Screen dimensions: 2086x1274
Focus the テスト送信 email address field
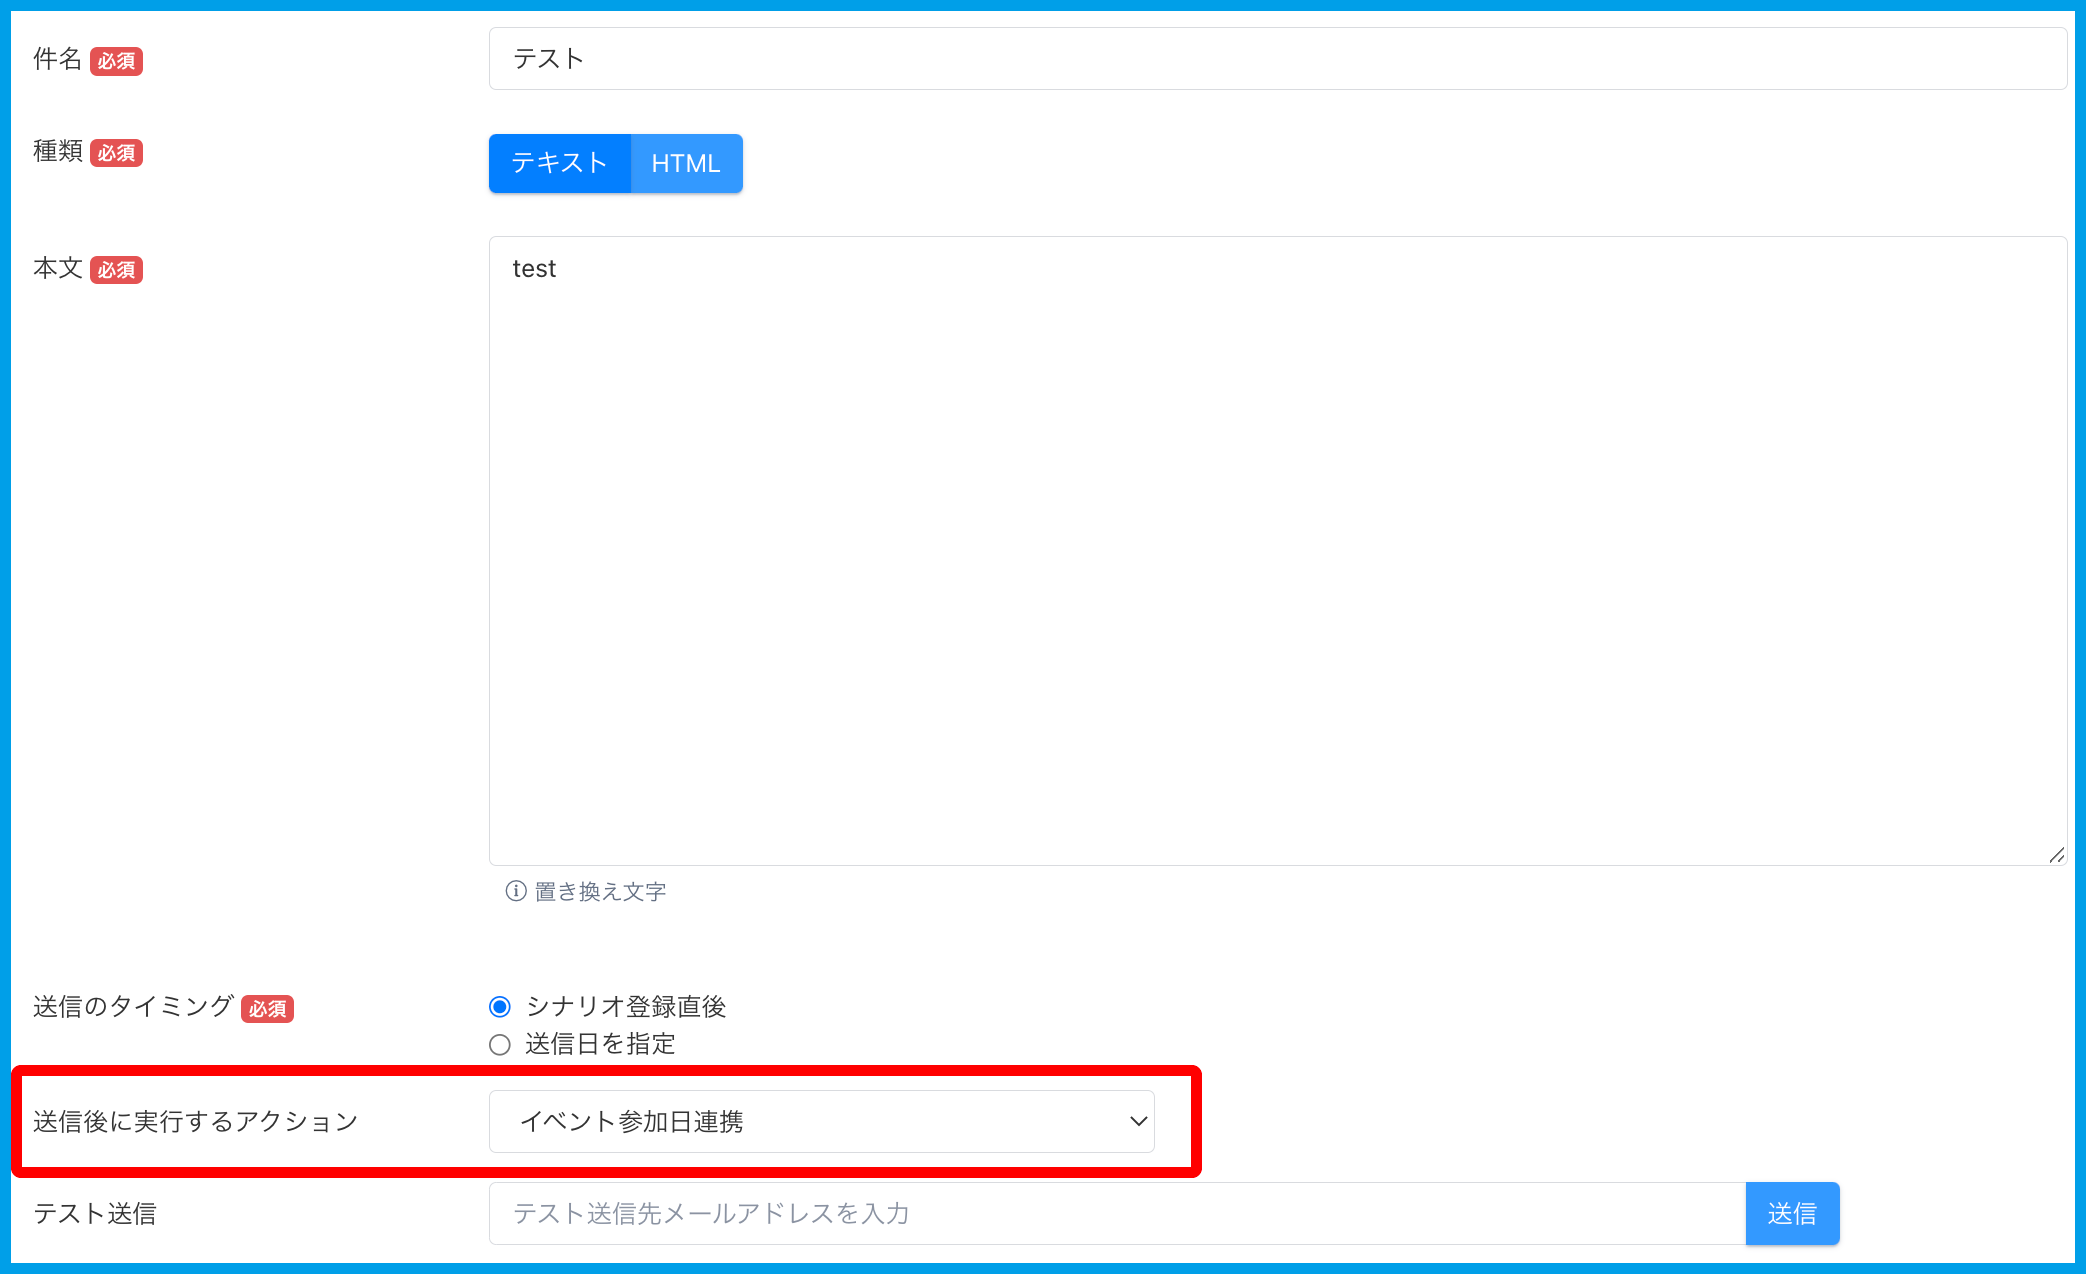(1116, 1213)
